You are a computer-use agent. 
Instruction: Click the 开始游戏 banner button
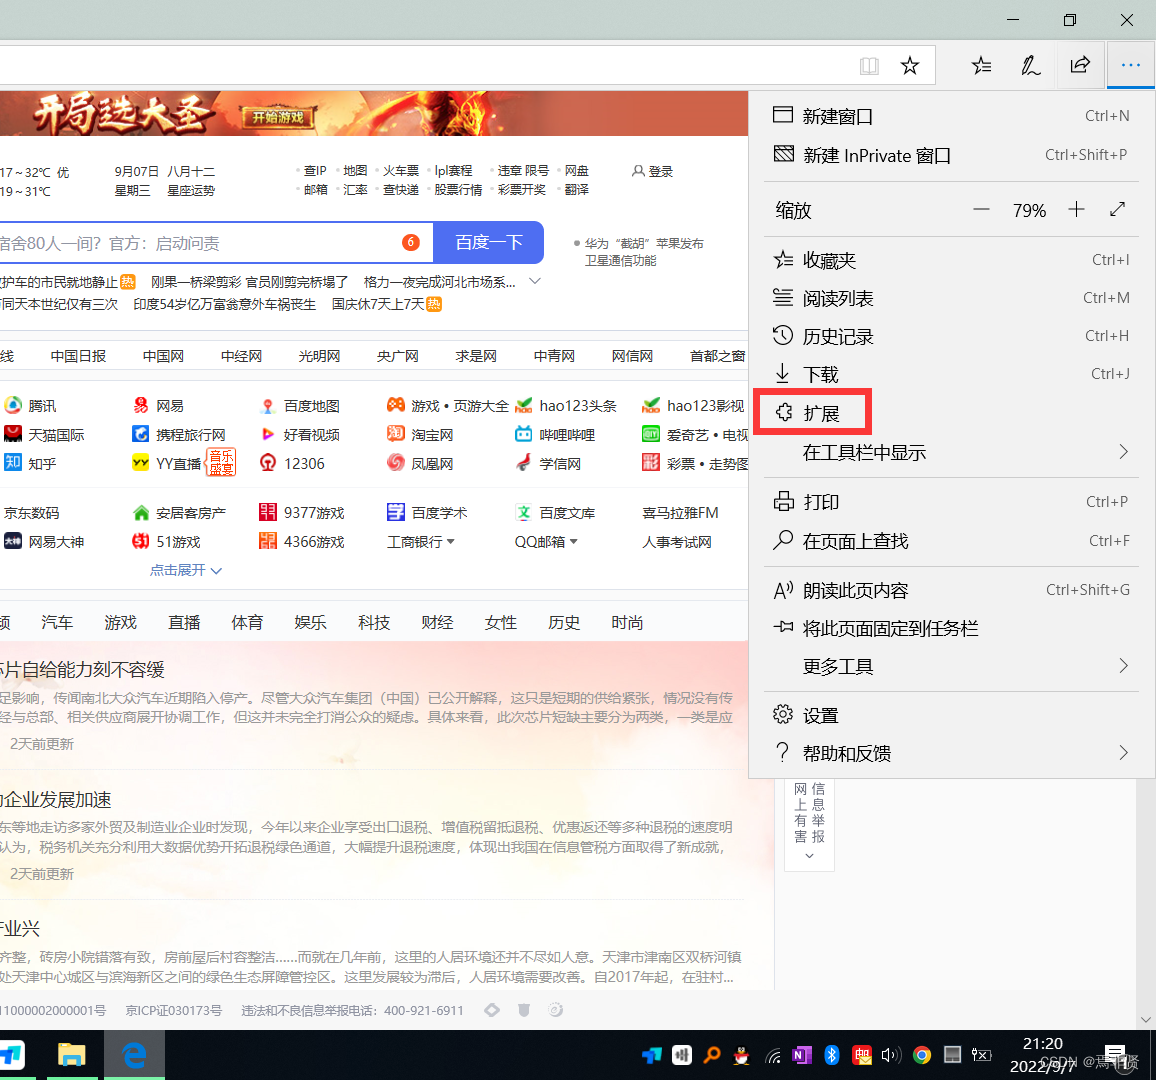(x=278, y=116)
